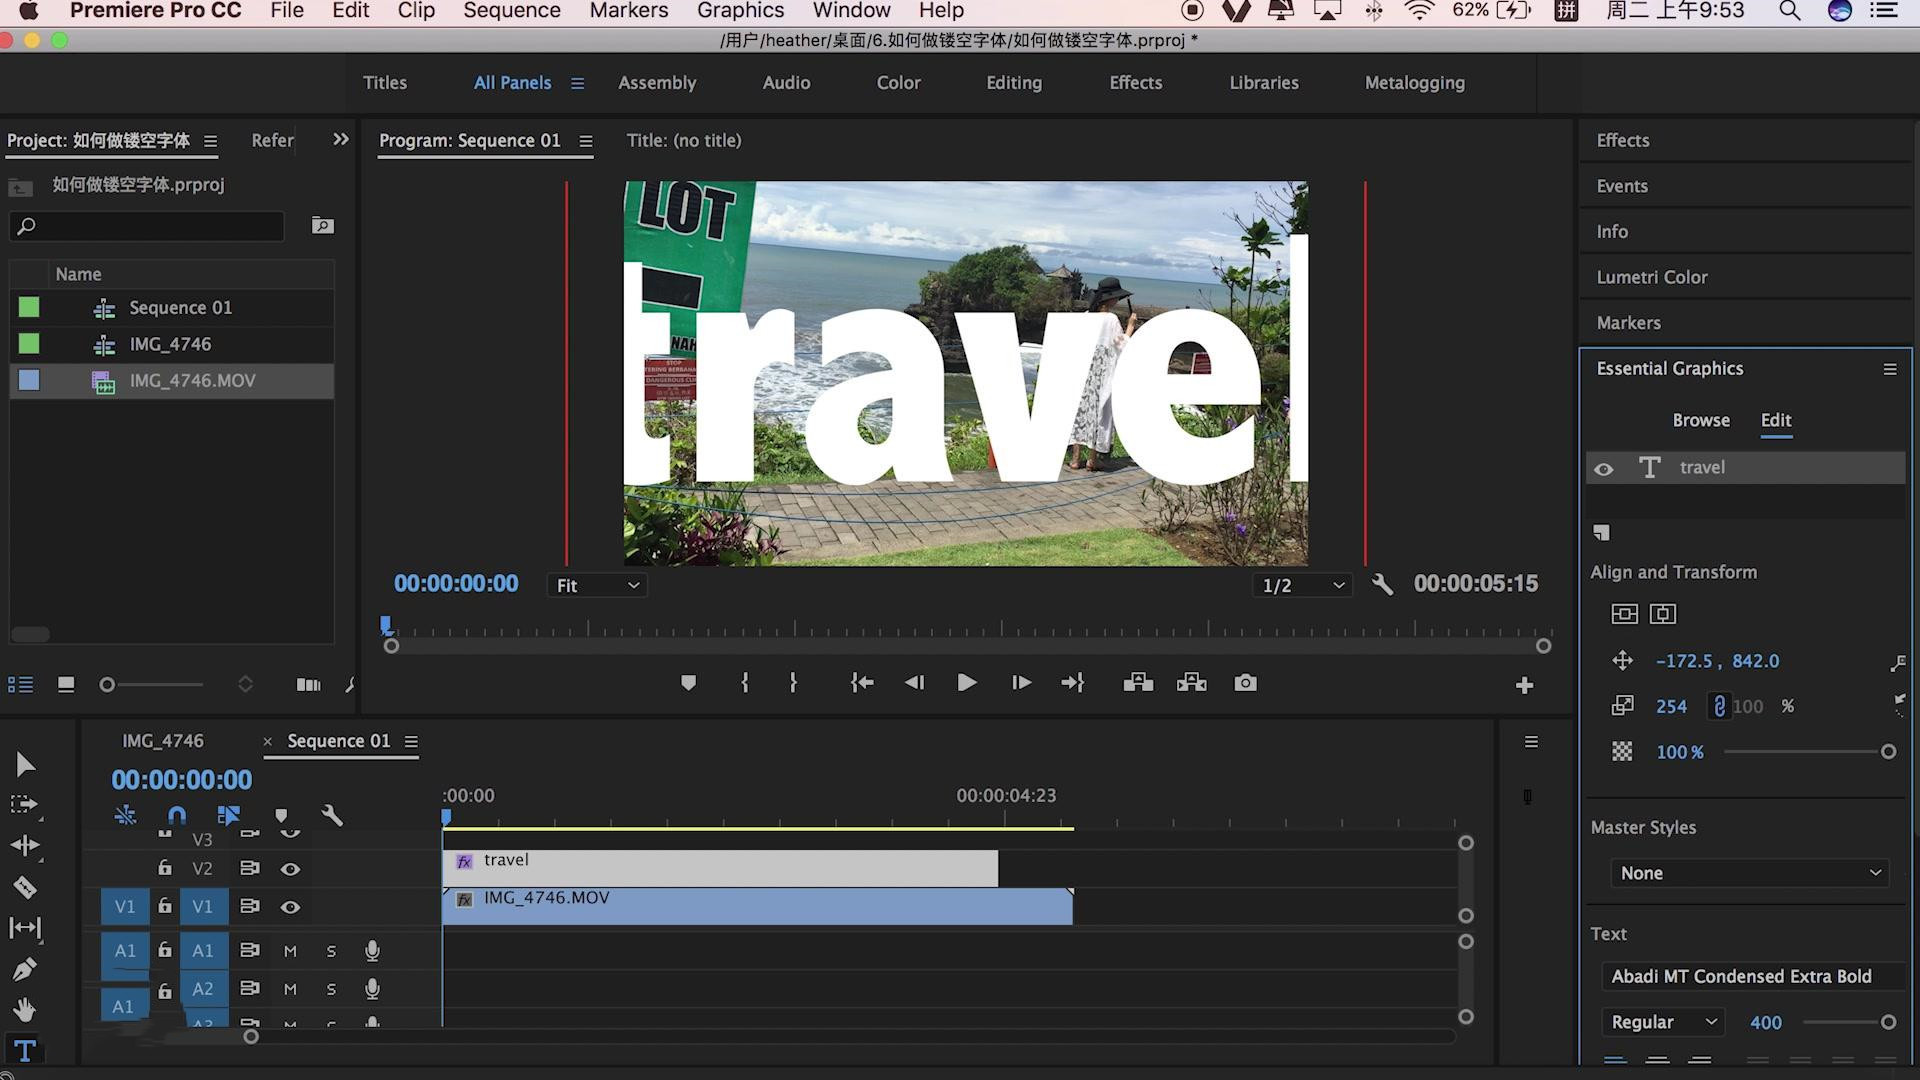The width and height of the screenshot is (1920, 1080).
Task: Select the Razor tool
Action: pyautogui.click(x=25, y=887)
